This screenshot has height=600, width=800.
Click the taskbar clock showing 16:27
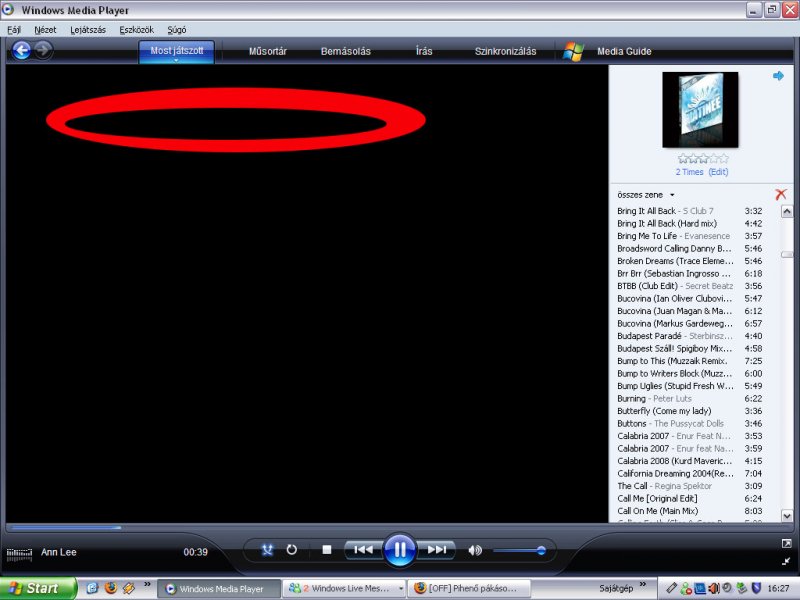point(779,588)
